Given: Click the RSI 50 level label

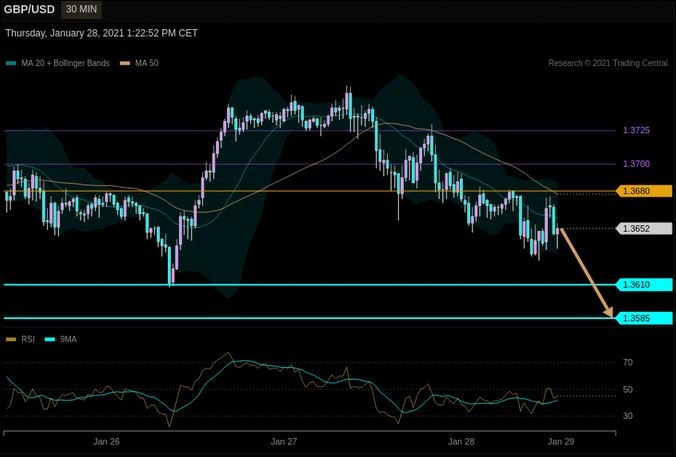Looking at the screenshot, I should 628,390.
